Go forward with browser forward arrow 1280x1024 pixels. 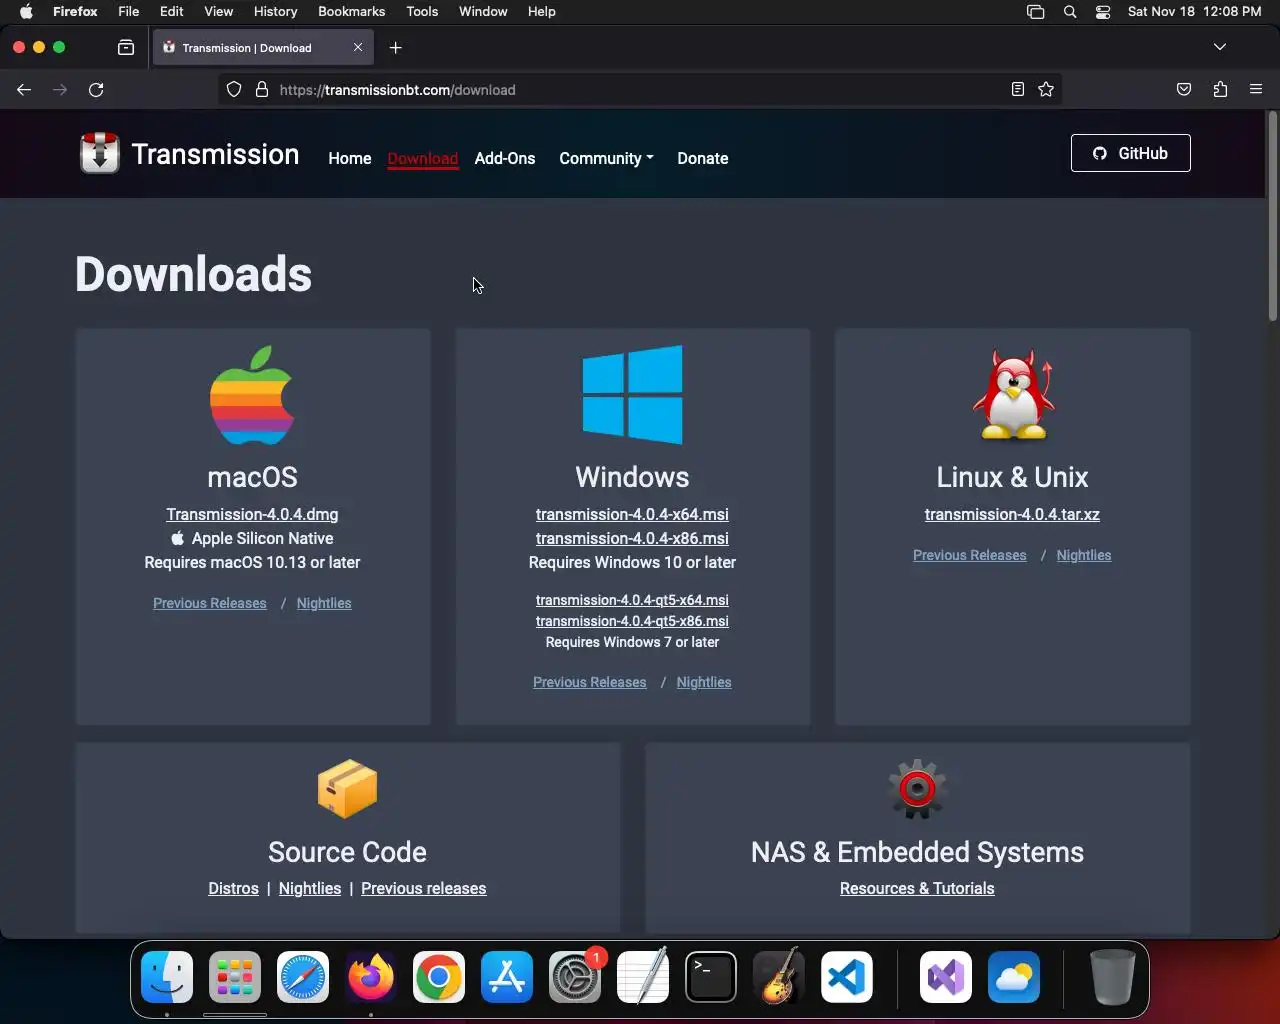pyautogui.click(x=60, y=89)
